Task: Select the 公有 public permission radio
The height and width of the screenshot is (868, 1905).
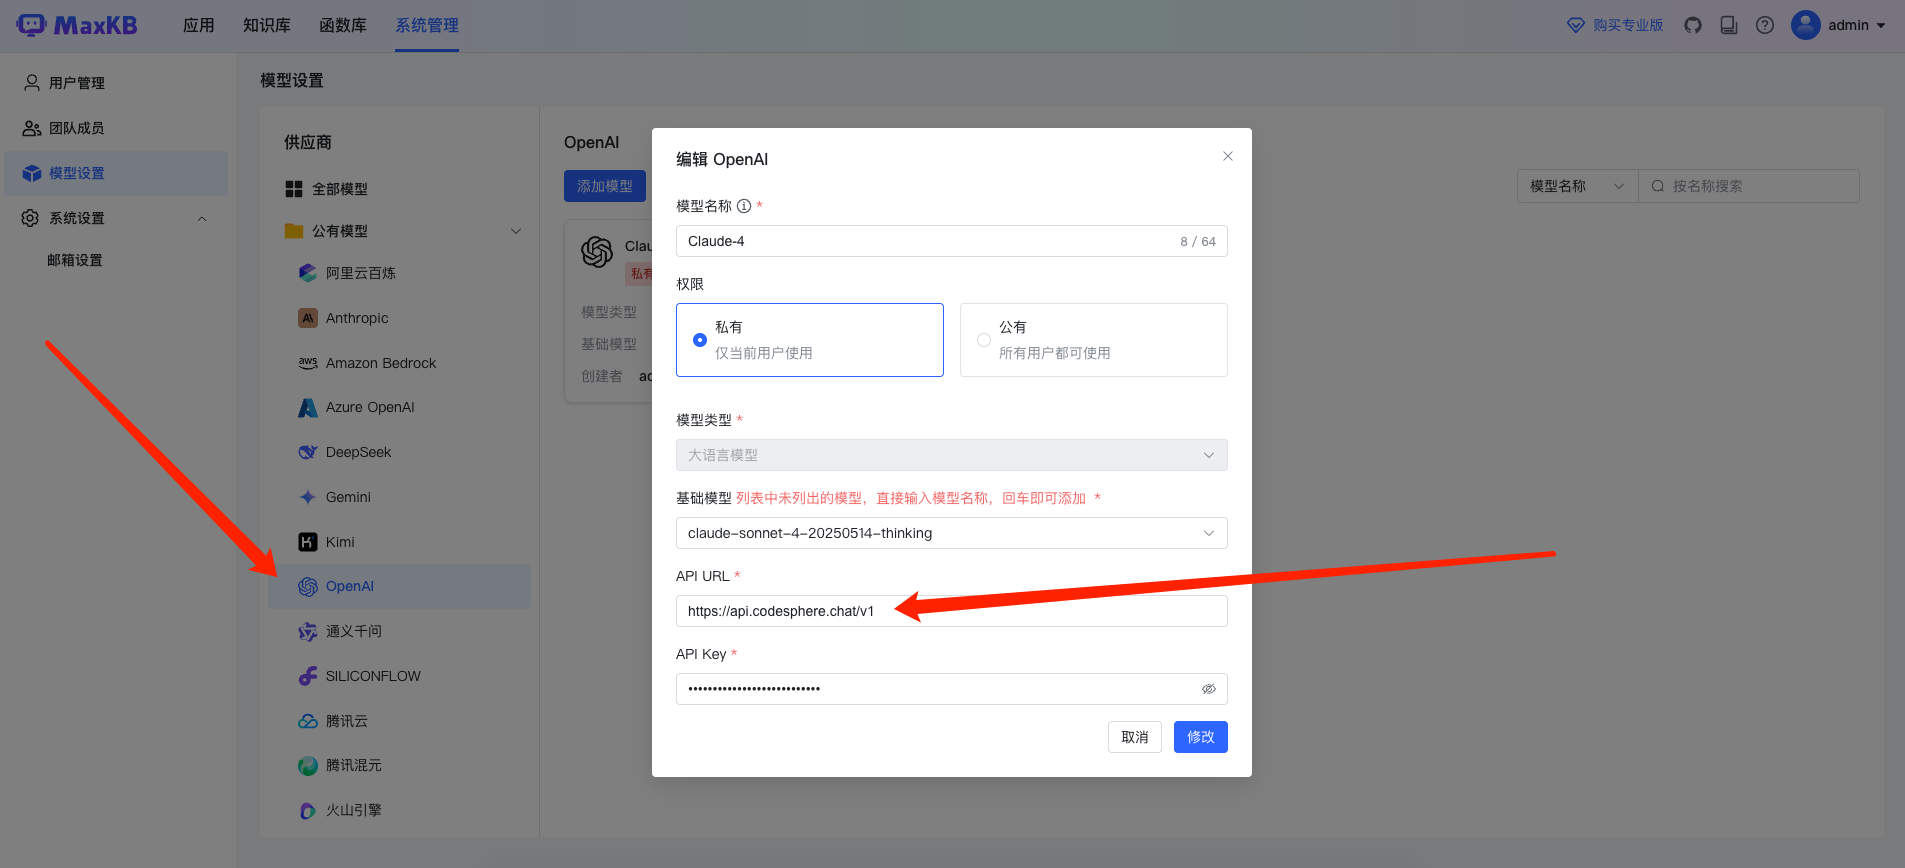Action: [x=984, y=340]
